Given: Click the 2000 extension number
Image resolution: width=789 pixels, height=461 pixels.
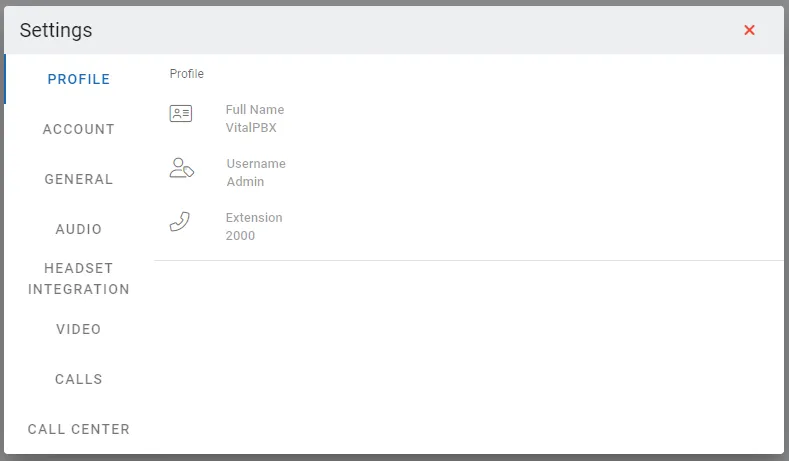Looking at the screenshot, I should (x=240, y=236).
